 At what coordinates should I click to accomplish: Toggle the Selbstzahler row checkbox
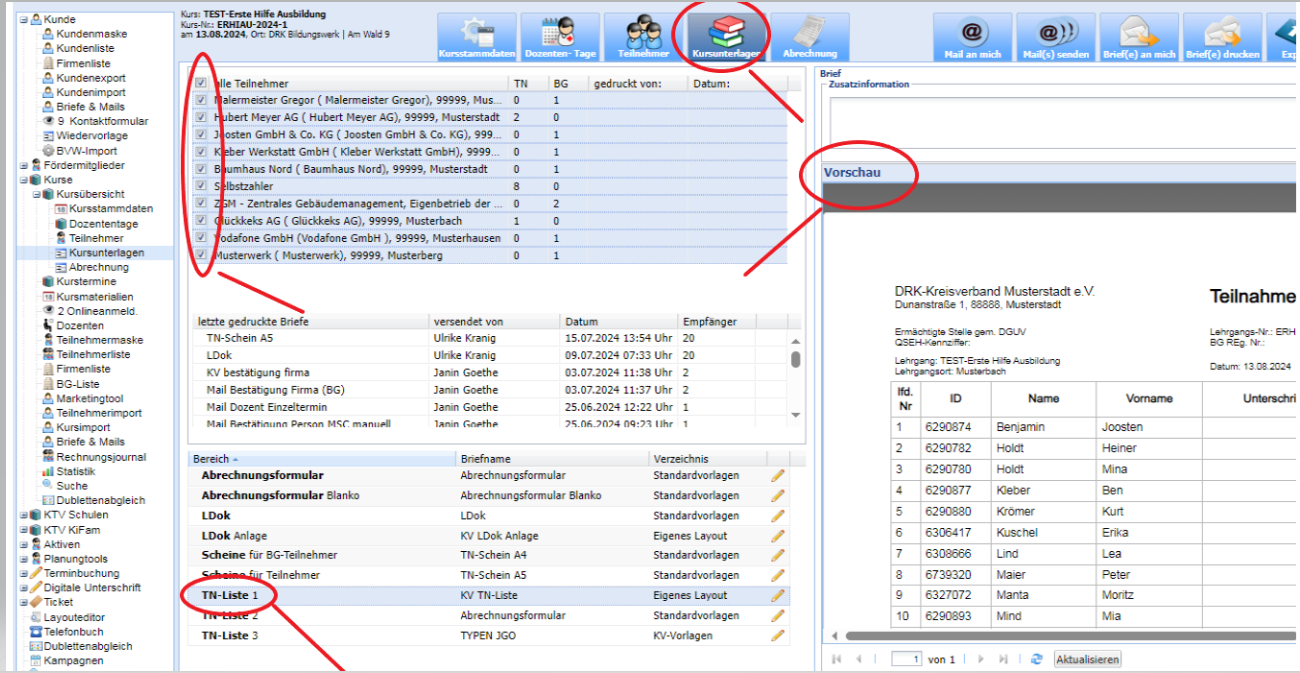point(201,186)
